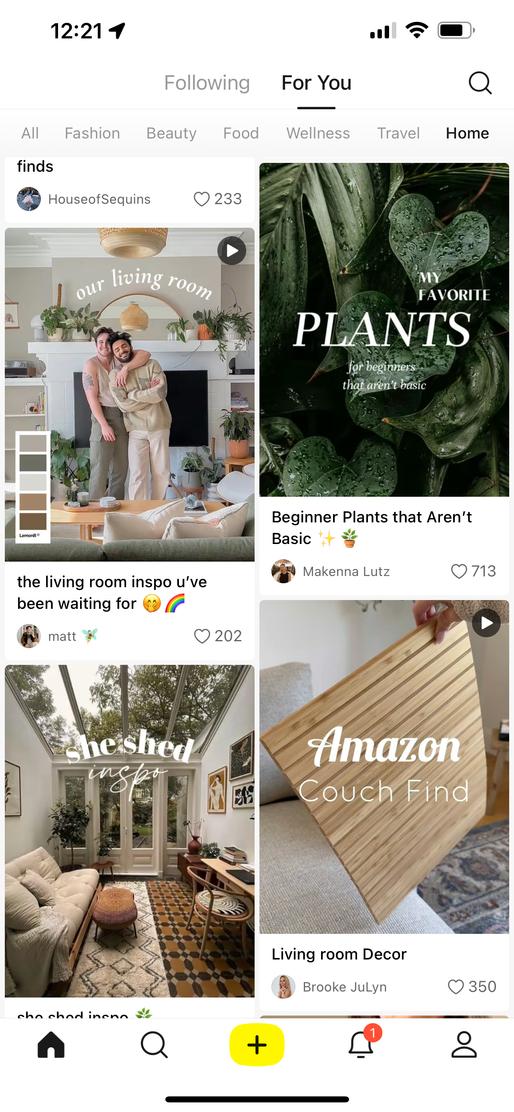Like matt's living room post heart
Viewport: 514px width, 1112px height.
click(x=202, y=636)
